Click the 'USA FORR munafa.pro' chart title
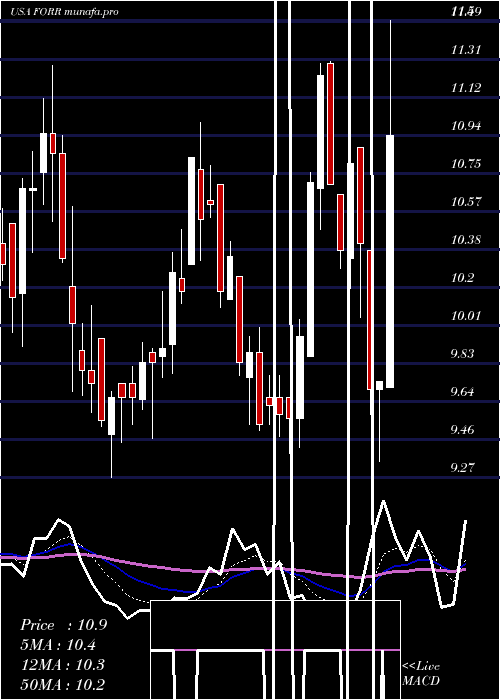 65,12
